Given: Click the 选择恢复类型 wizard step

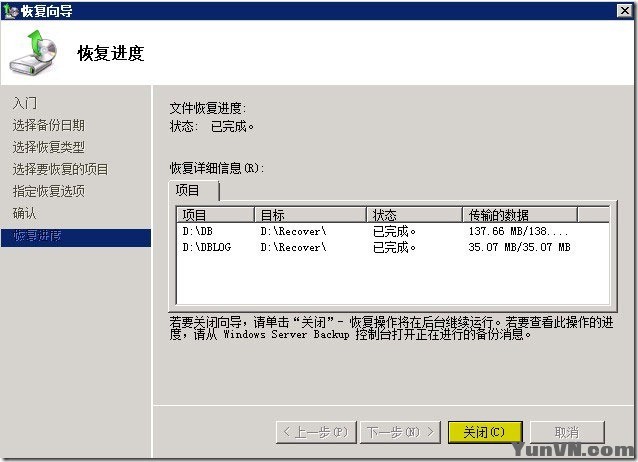Looking at the screenshot, I should pos(49,147).
